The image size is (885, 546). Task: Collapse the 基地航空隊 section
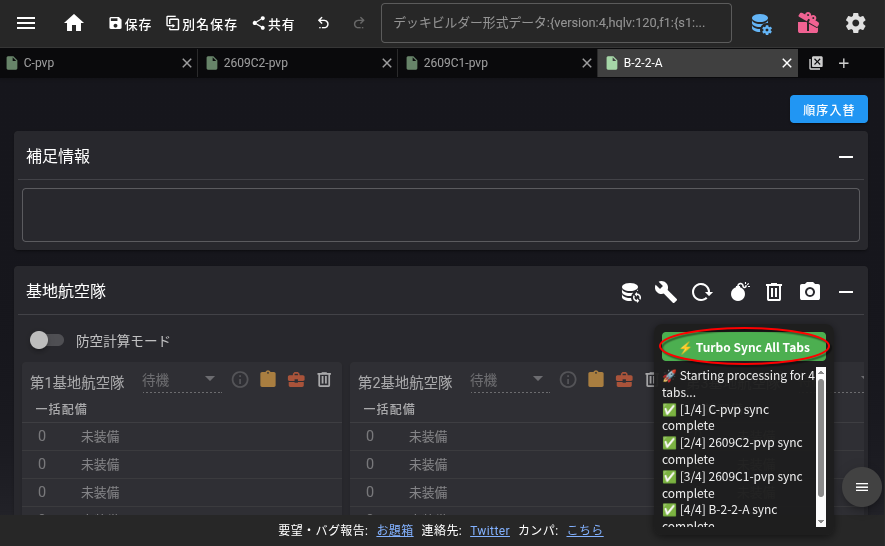coord(845,292)
